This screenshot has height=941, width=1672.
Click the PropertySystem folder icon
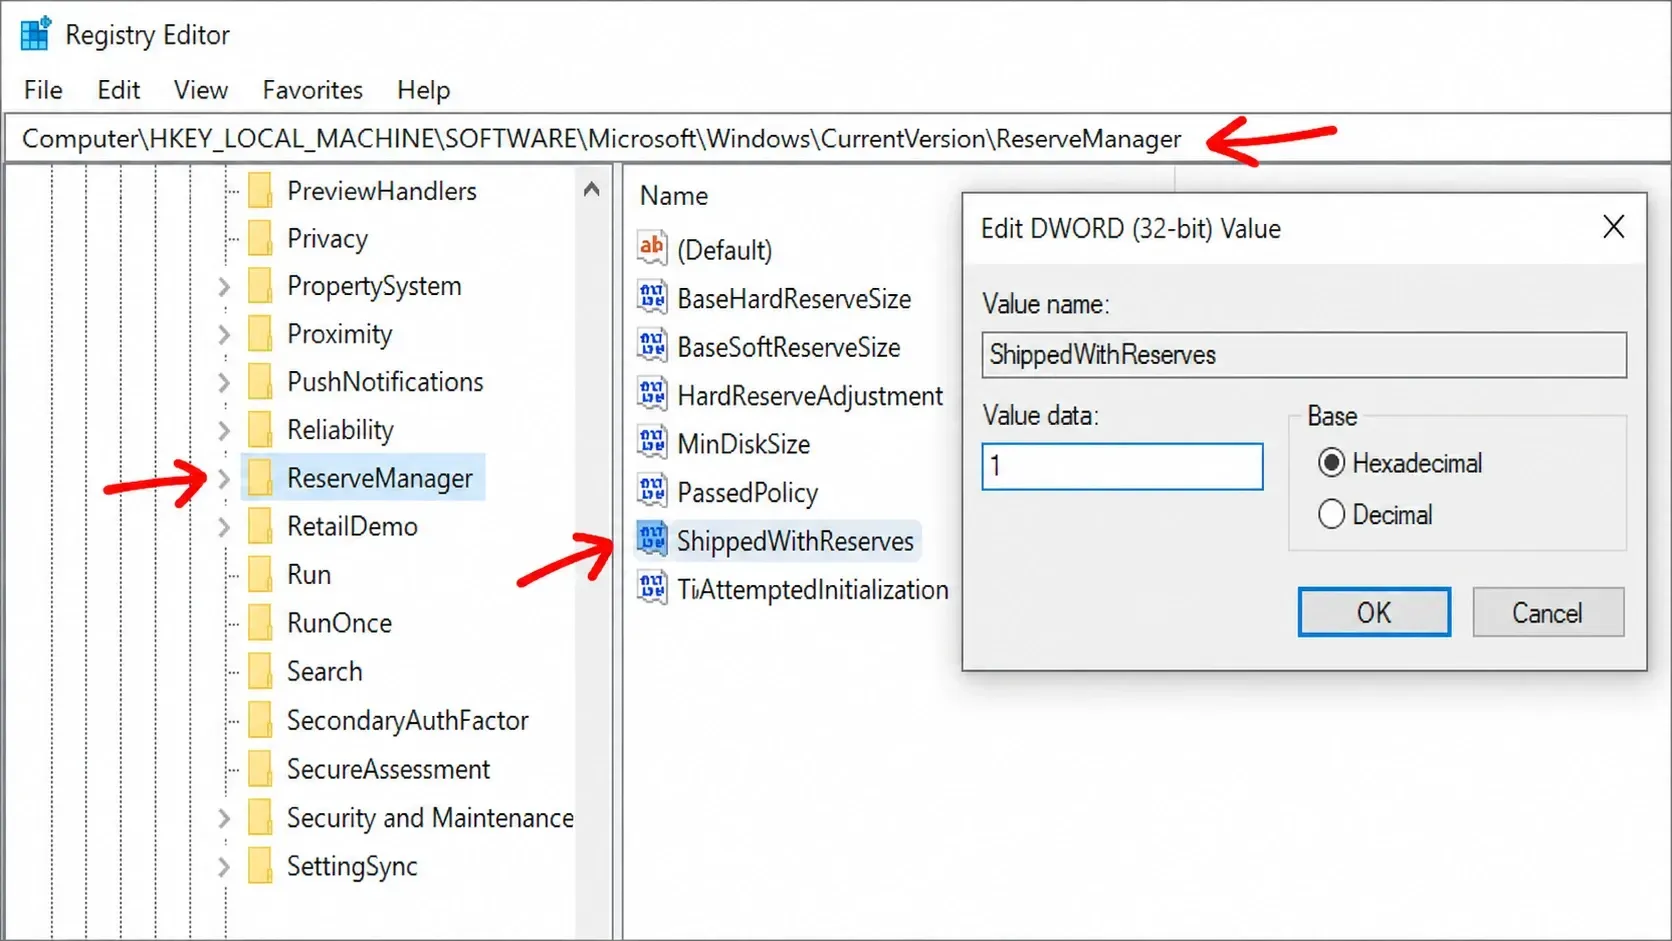[260, 286]
